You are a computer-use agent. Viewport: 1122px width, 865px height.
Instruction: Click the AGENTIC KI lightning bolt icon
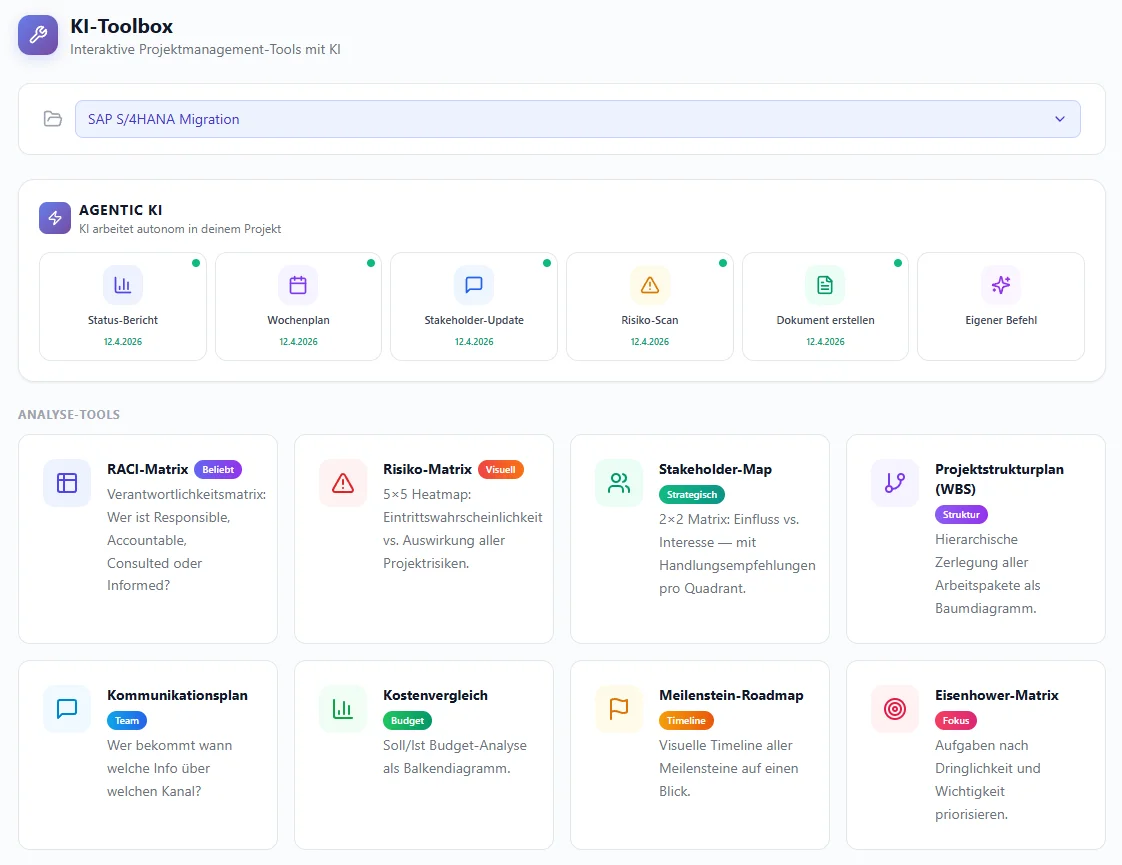coord(55,218)
